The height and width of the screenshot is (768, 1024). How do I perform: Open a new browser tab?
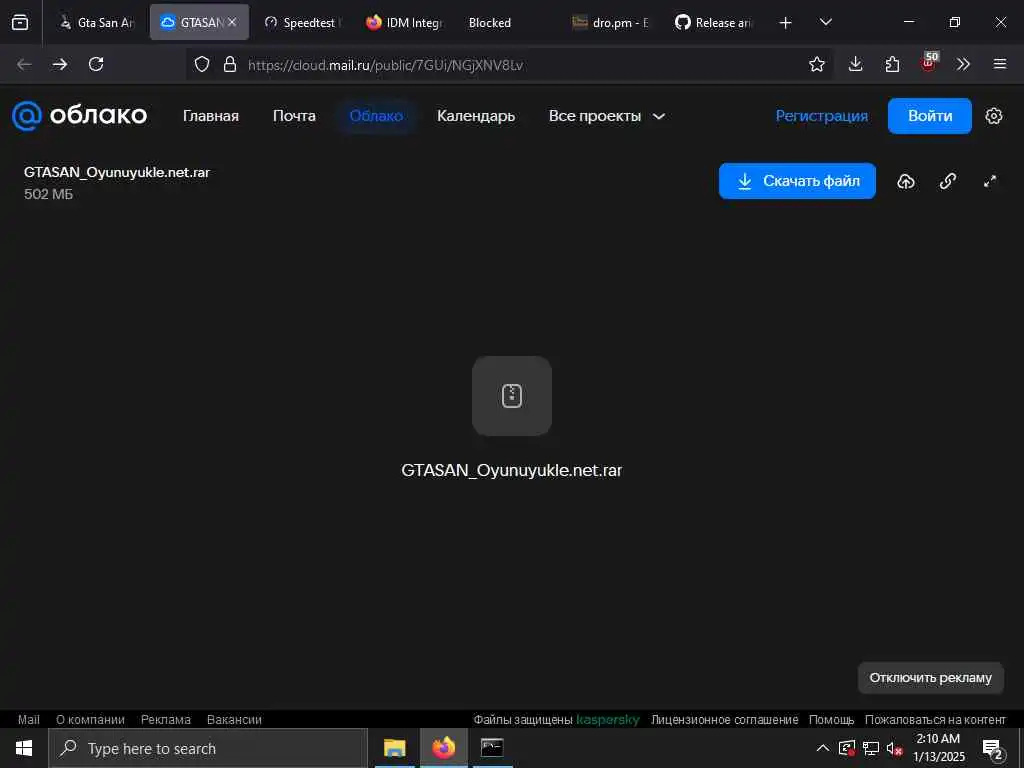[786, 23]
